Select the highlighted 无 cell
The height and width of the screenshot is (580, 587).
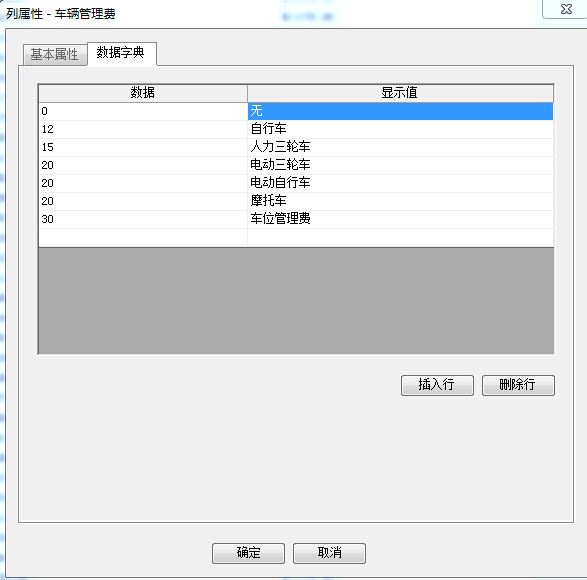(x=400, y=111)
